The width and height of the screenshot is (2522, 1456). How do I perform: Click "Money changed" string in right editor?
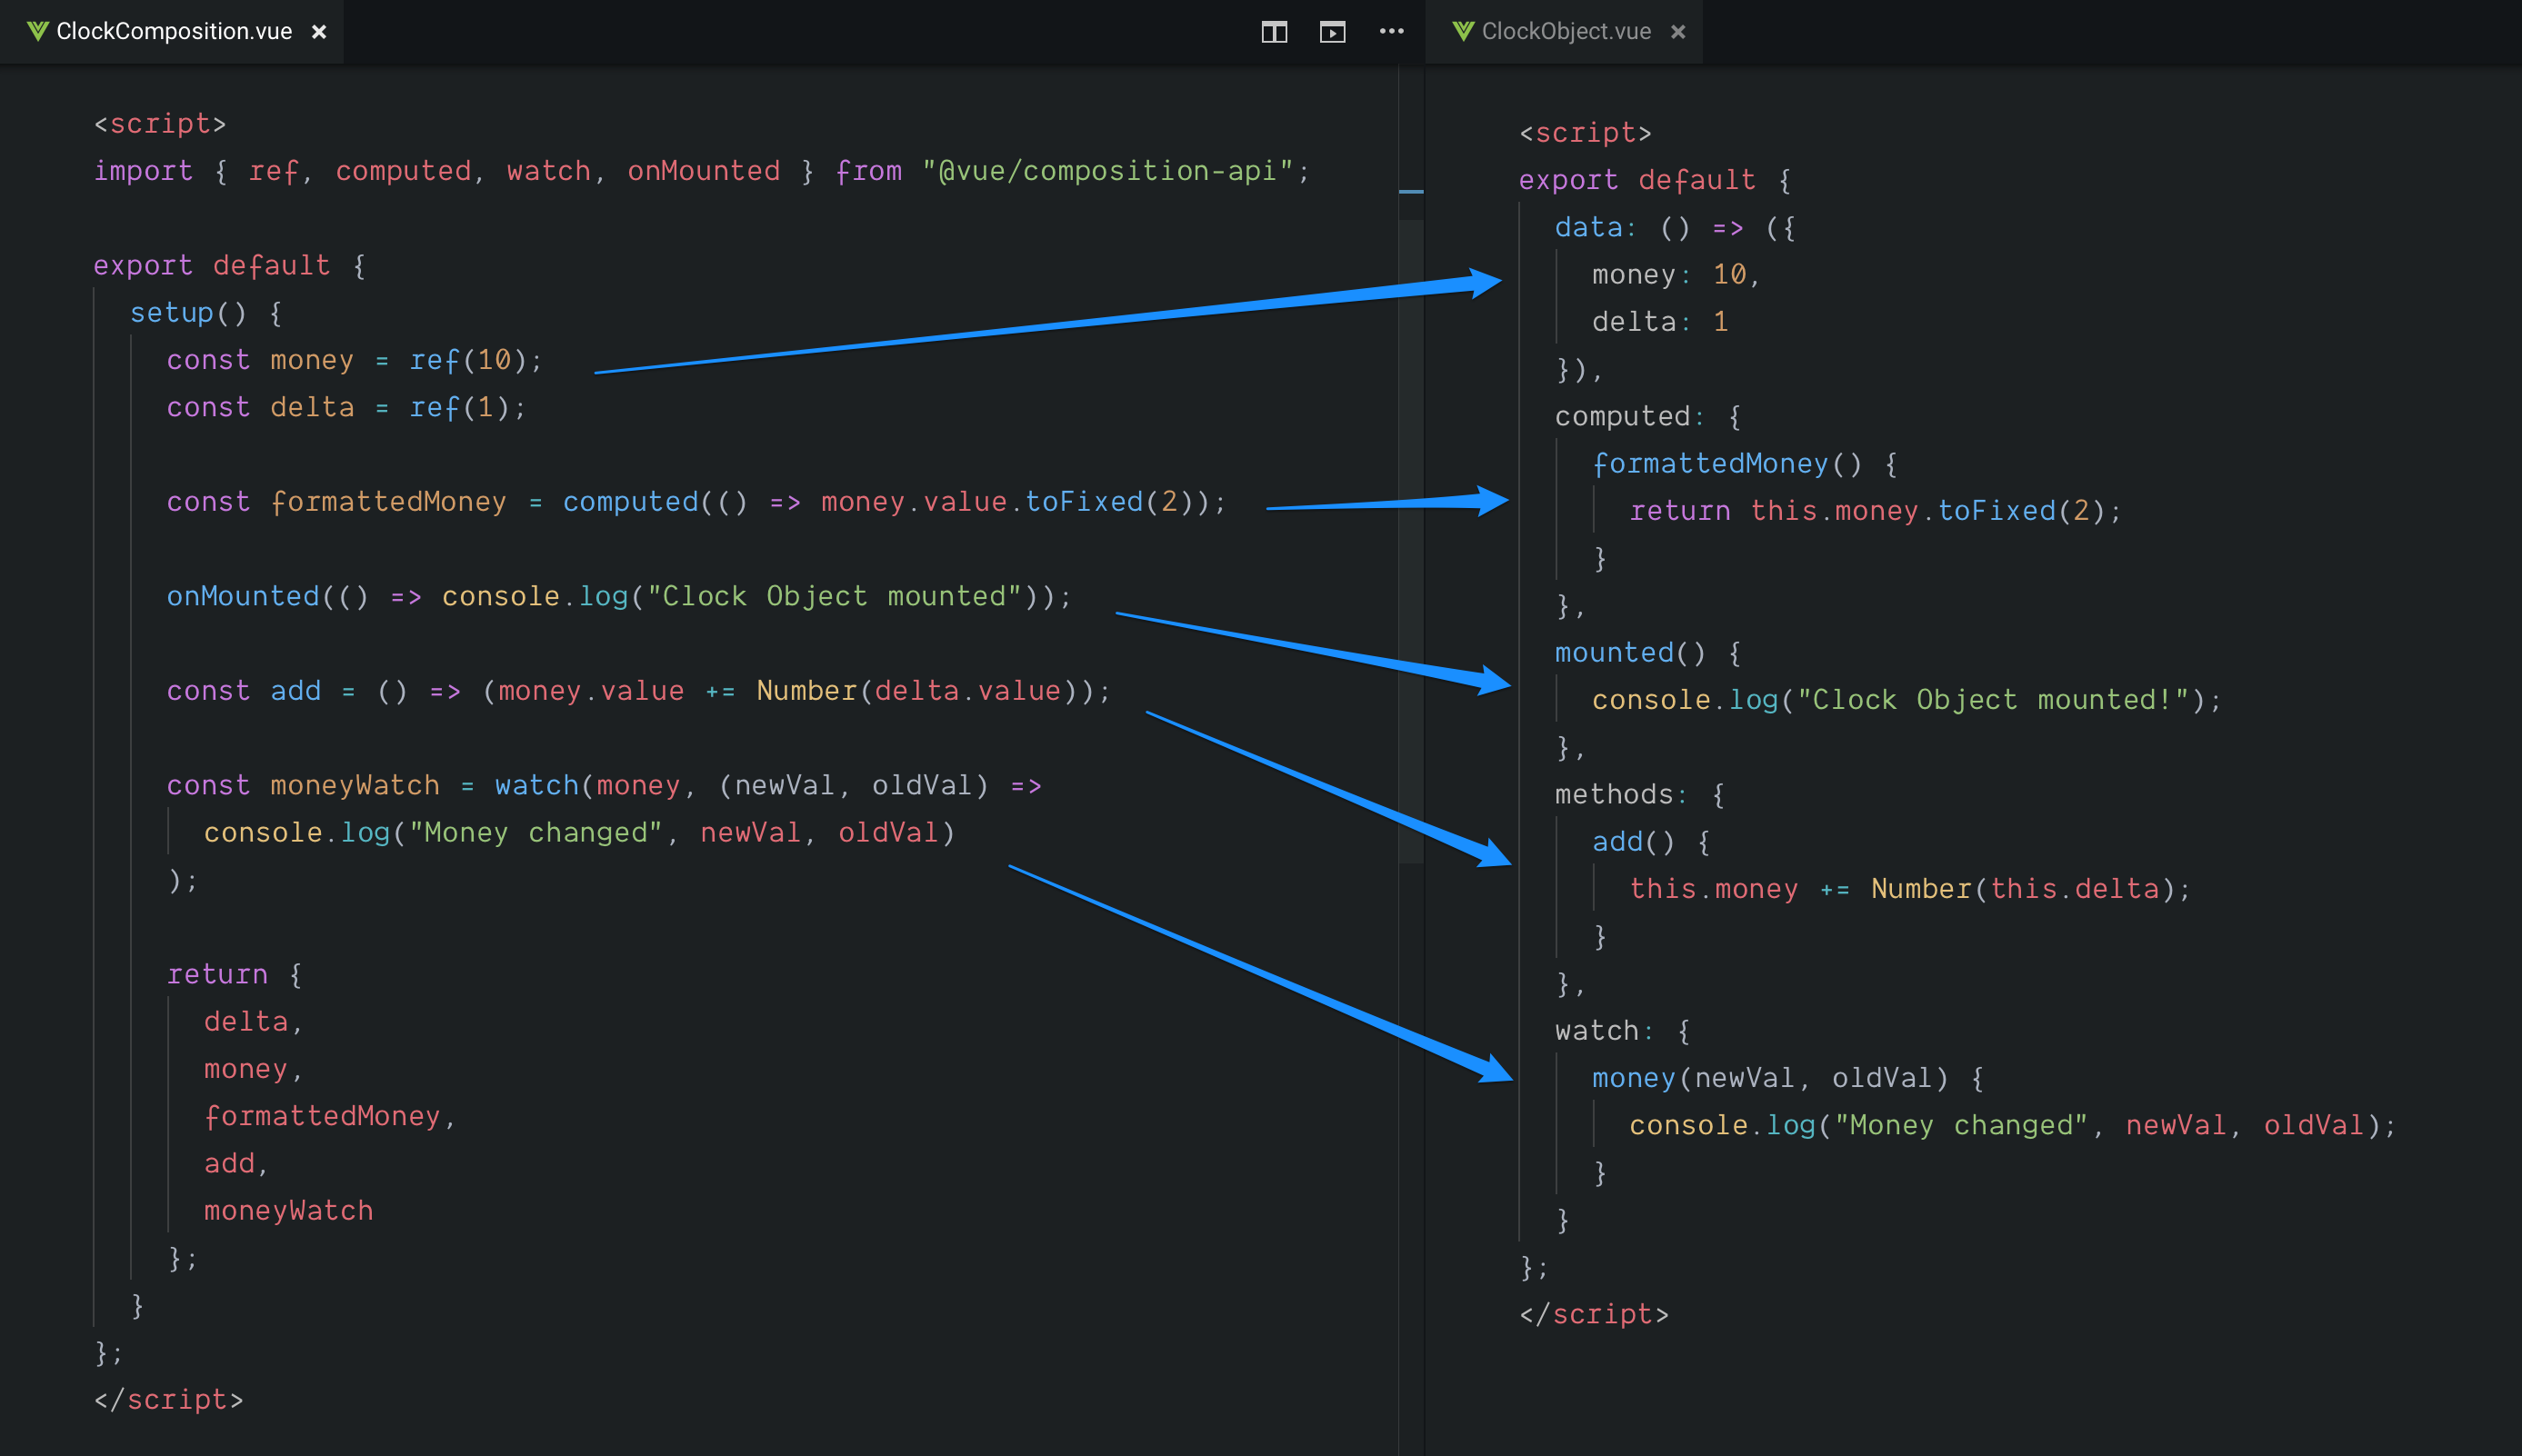click(1961, 1125)
